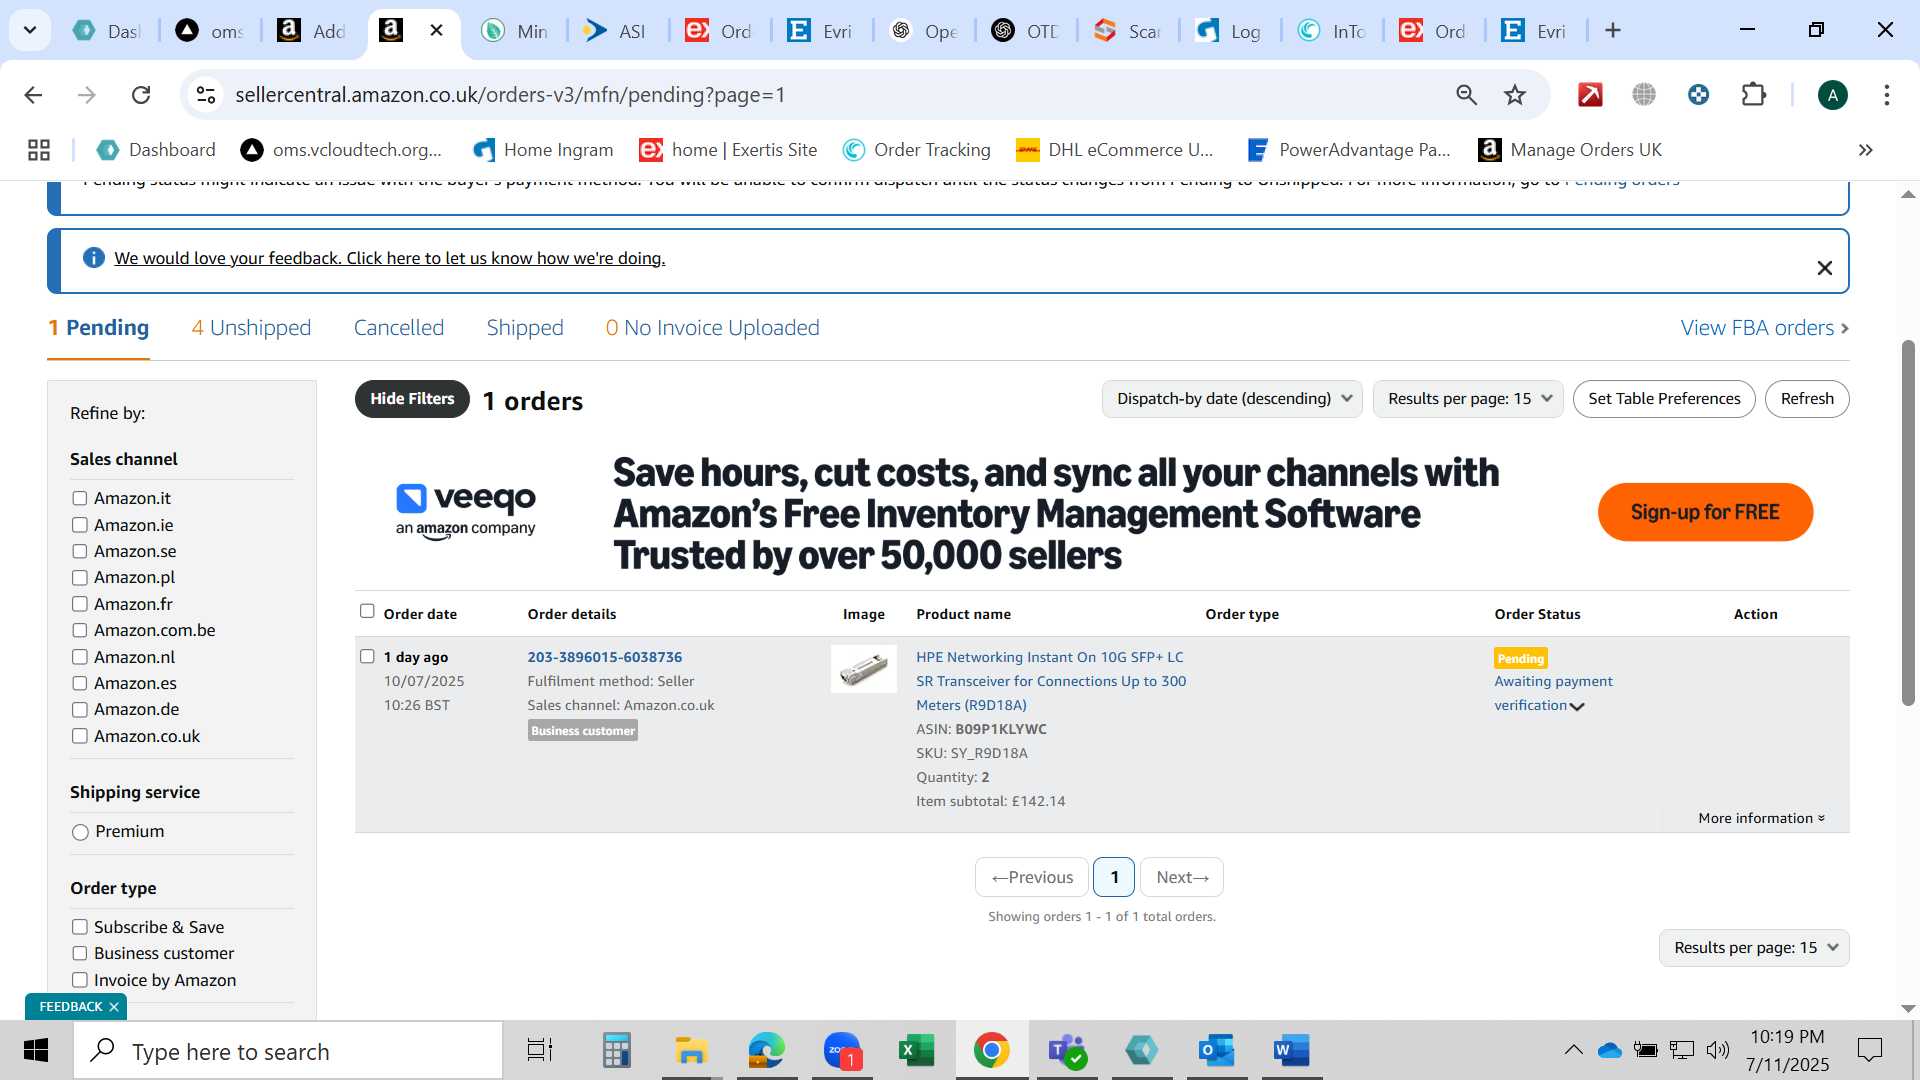The height and width of the screenshot is (1080, 1920).
Task: Open the tab search dropdown arrow
Action: (x=30, y=31)
